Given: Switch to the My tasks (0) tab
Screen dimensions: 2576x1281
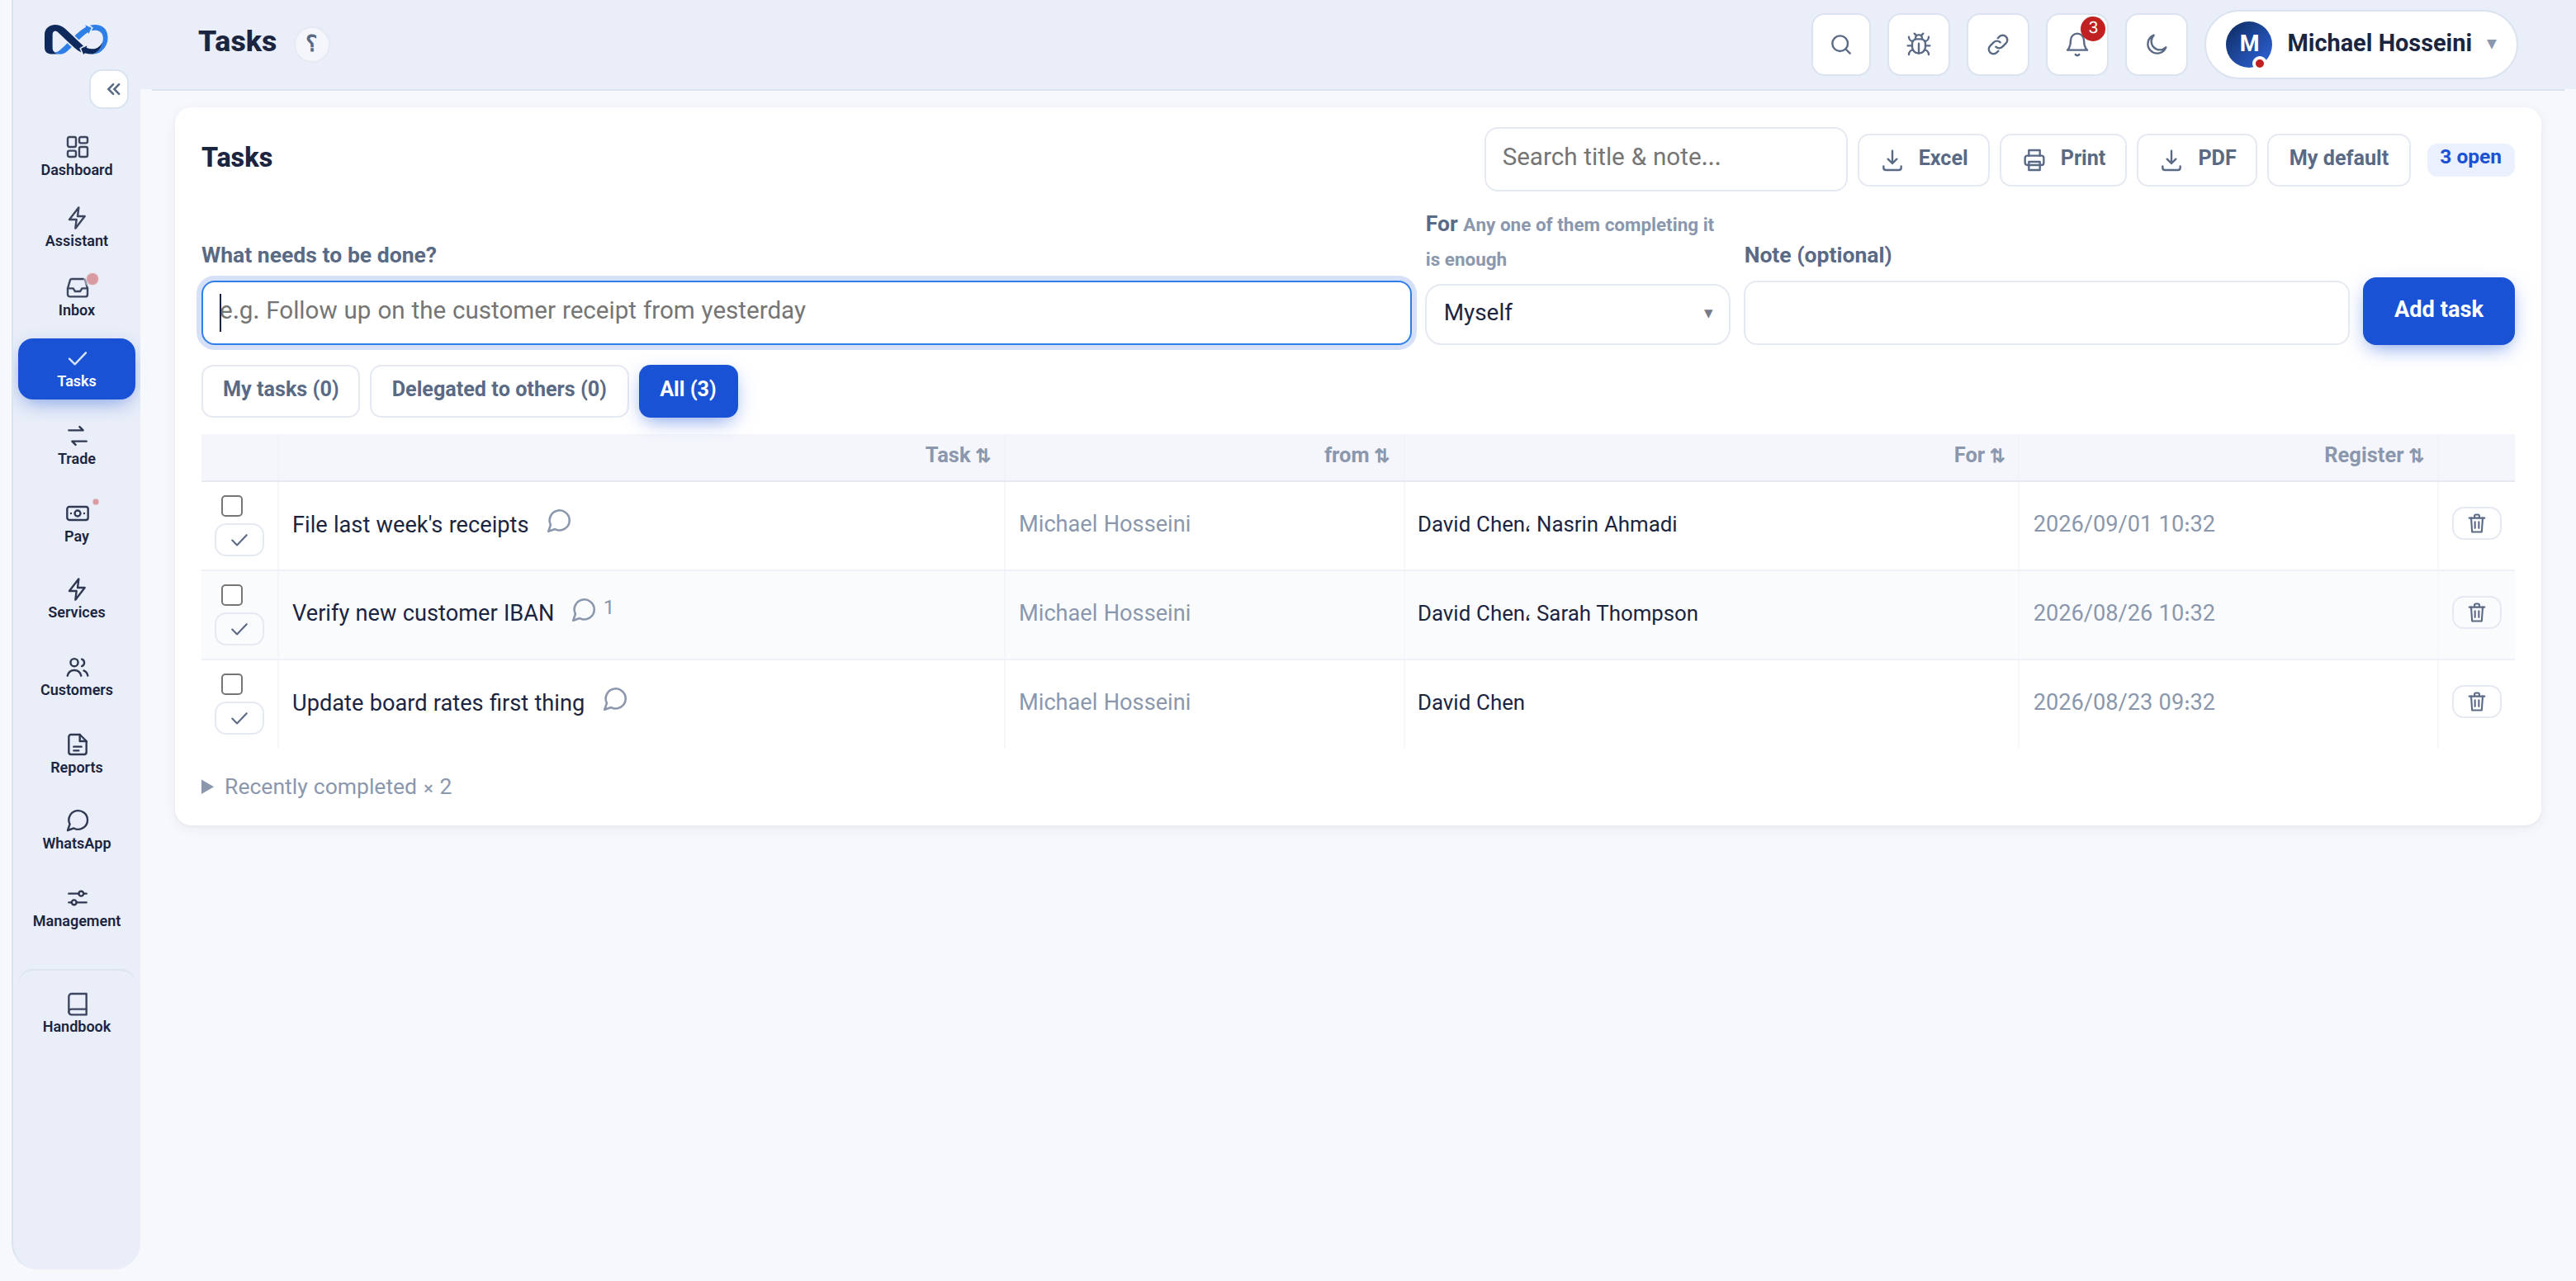Looking at the screenshot, I should pos(281,390).
